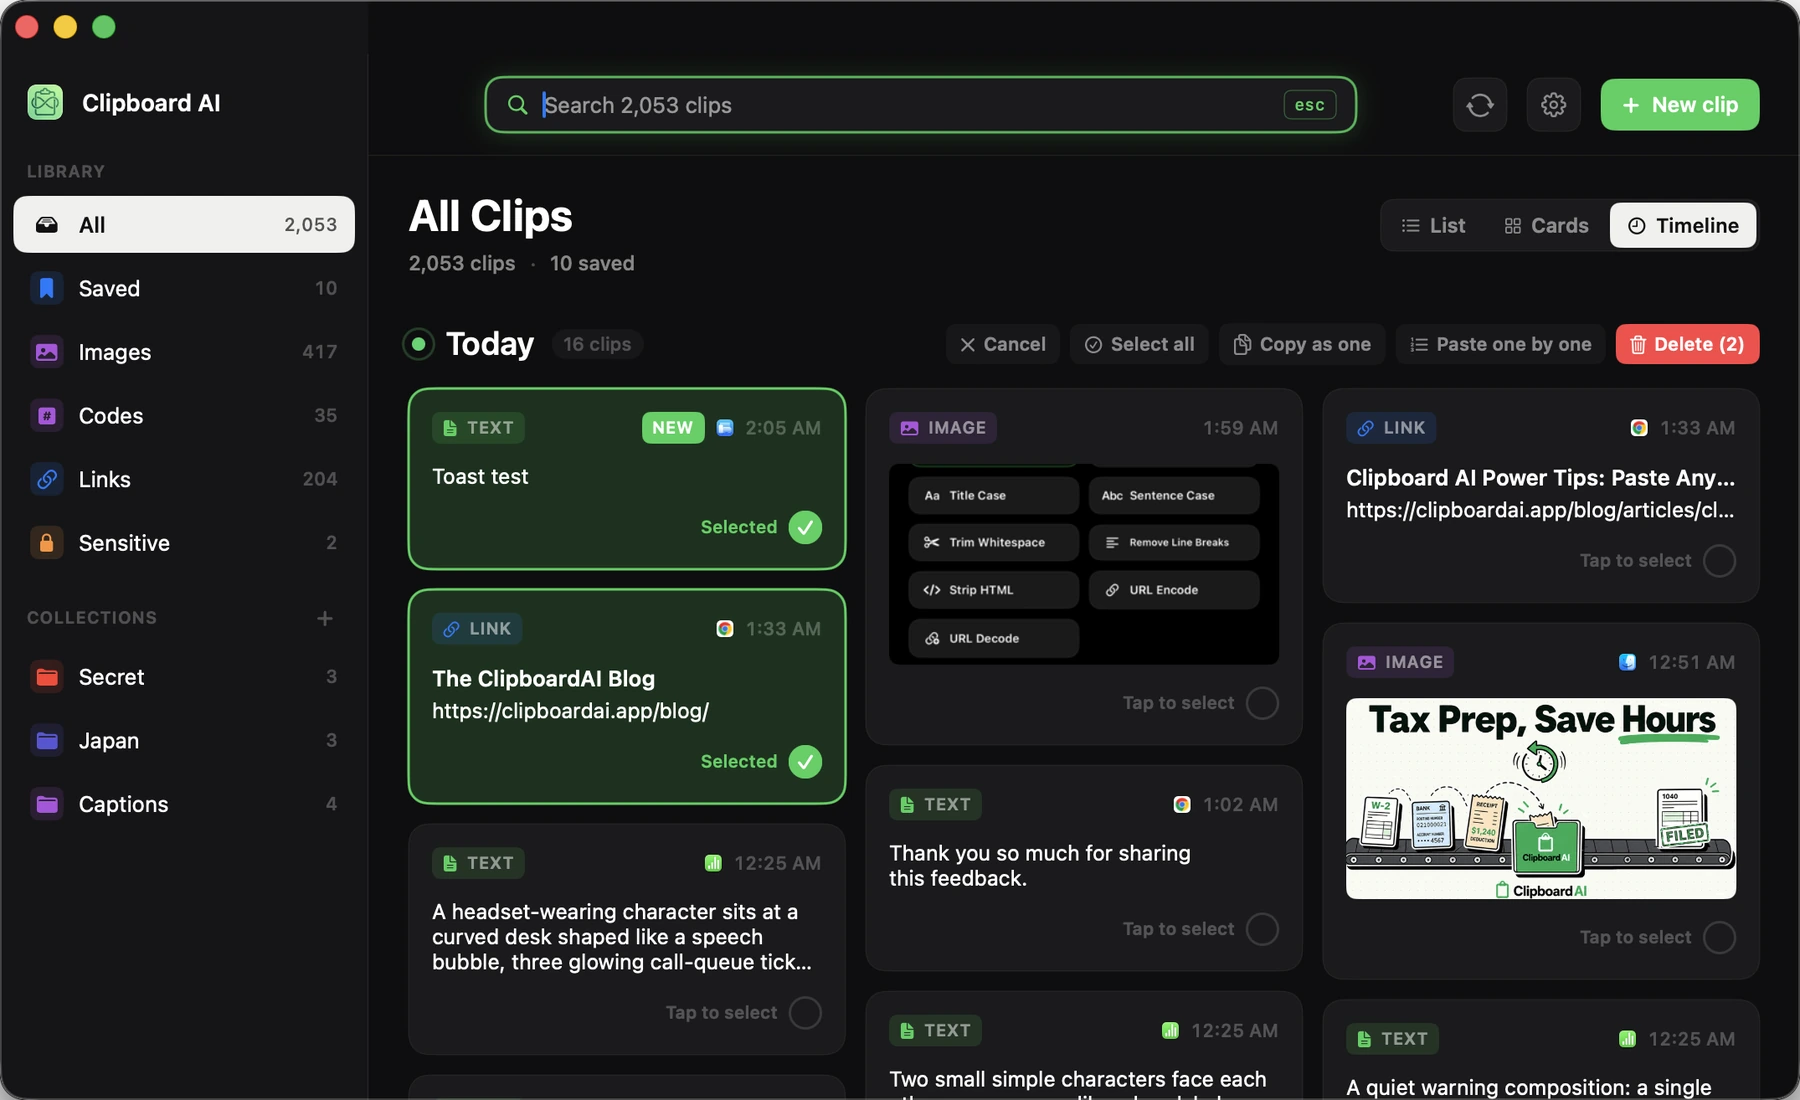Select the Tax Prep image clip circle
This screenshot has width=1800, height=1100.
coord(1719,938)
